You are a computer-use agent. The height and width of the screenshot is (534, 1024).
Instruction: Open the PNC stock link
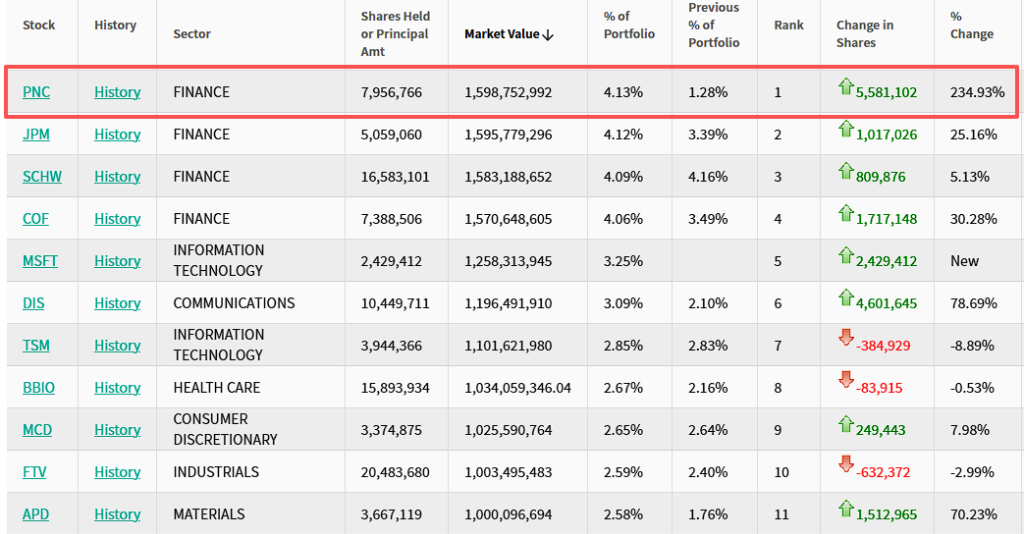tap(36, 92)
